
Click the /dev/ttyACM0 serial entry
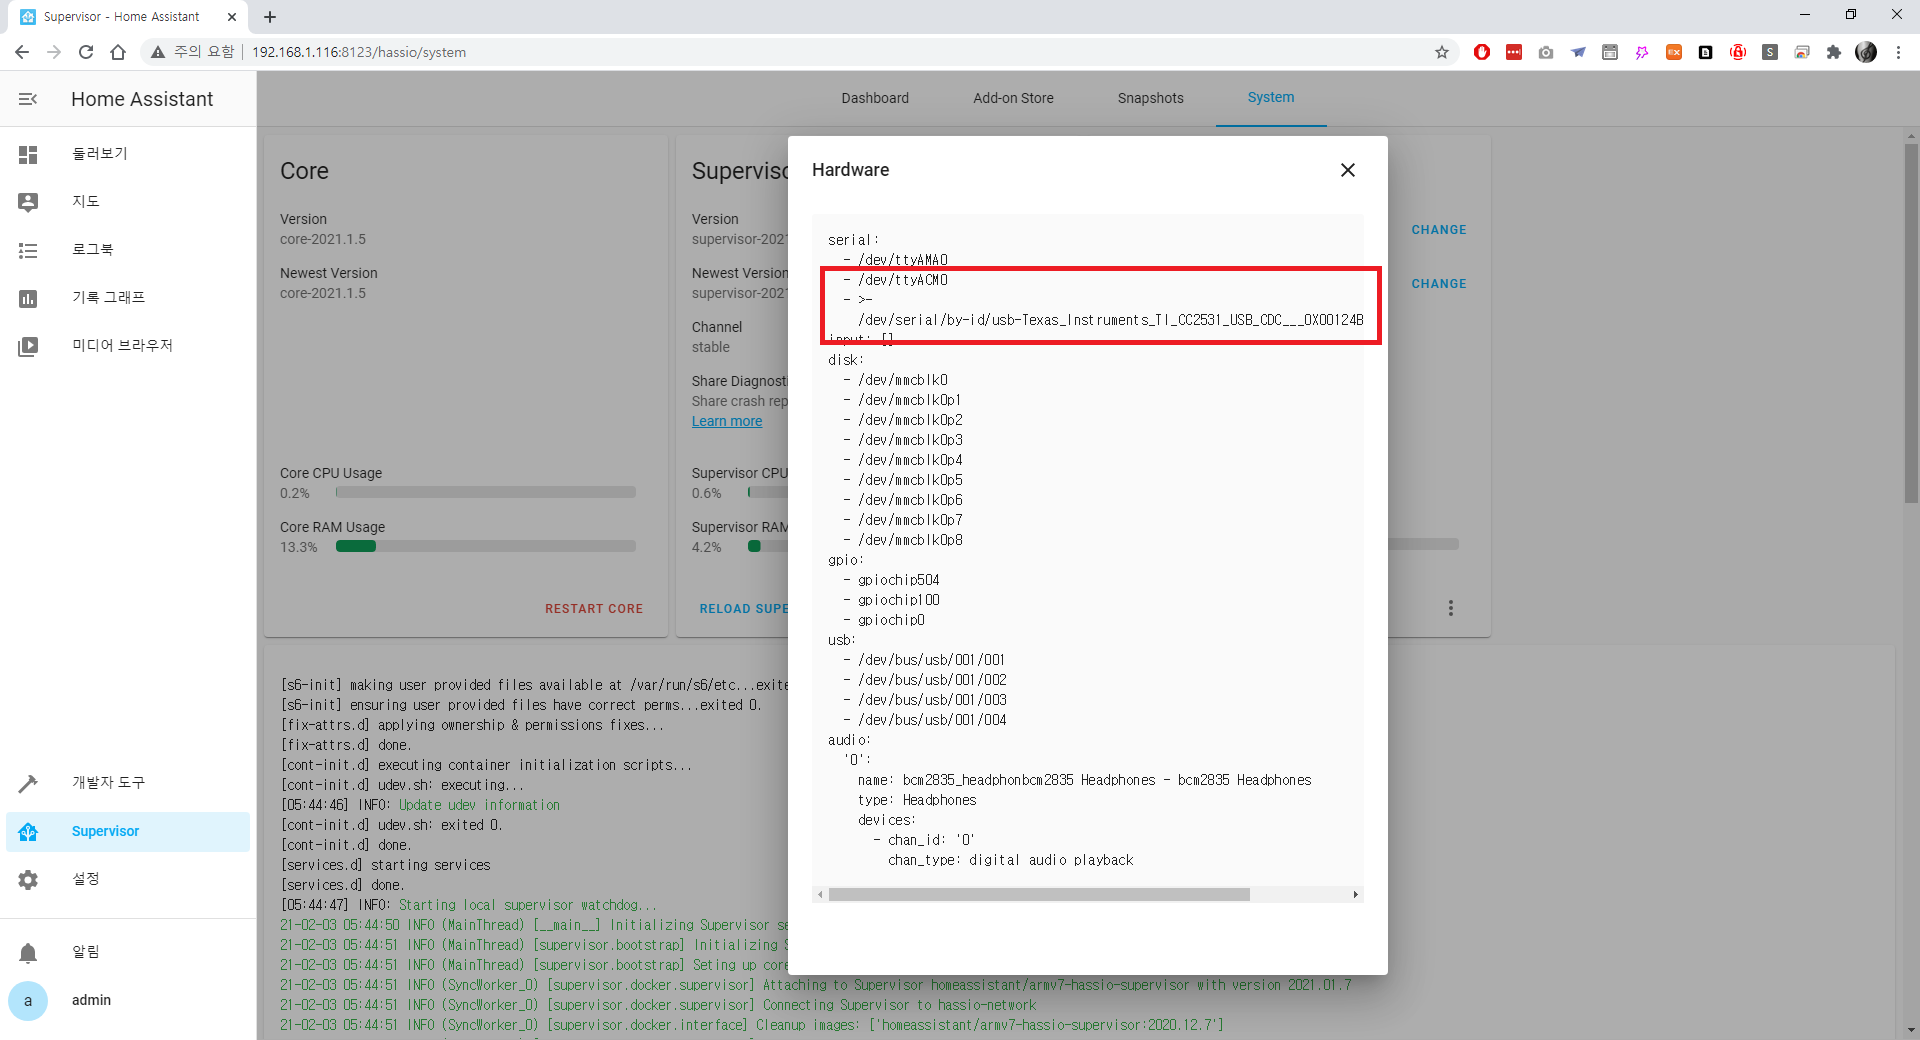tap(902, 280)
